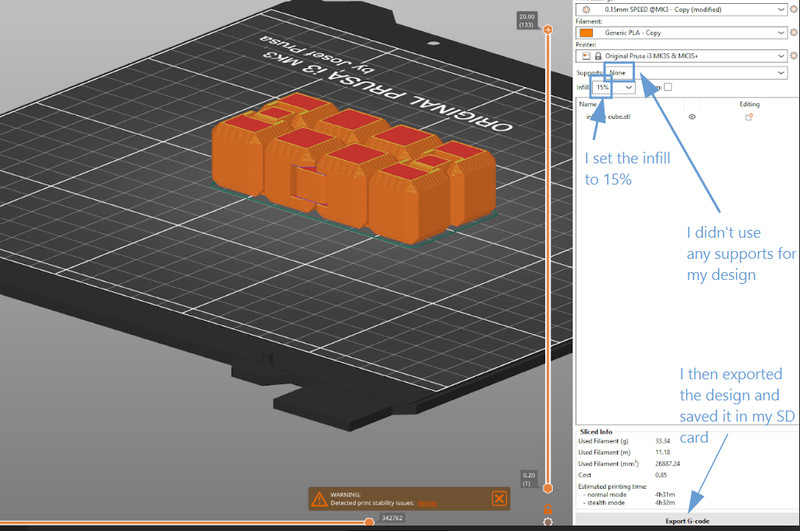
Task: Open the Original Prusa i3 MK3S printer dropdown
Action: [x=681, y=56]
